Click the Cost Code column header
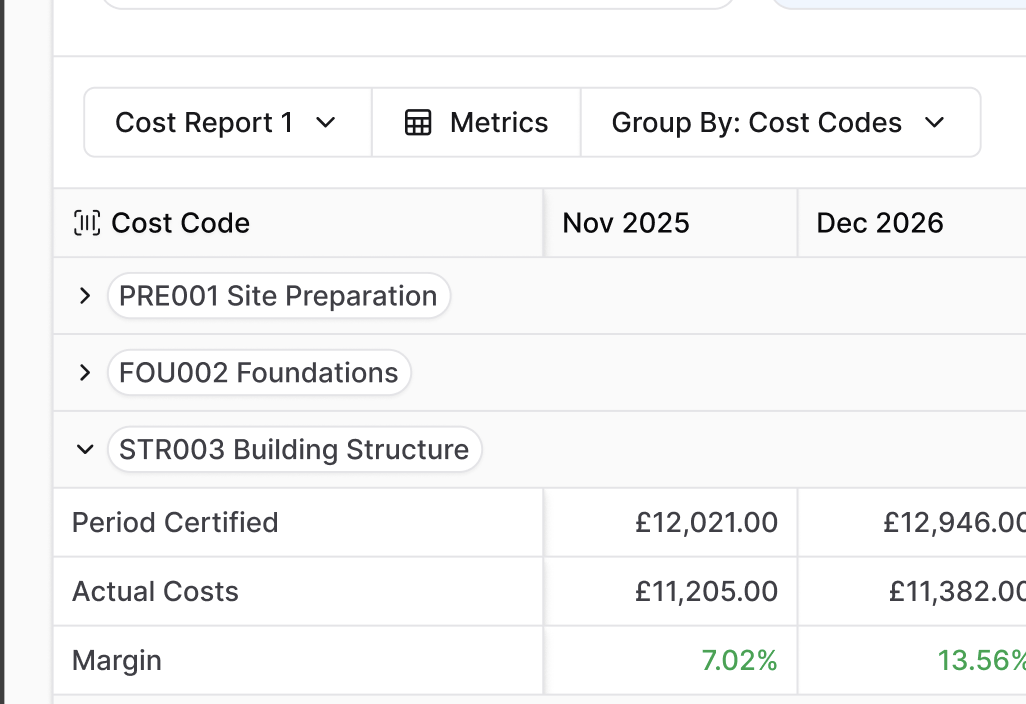The image size is (1026, 704). point(180,223)
